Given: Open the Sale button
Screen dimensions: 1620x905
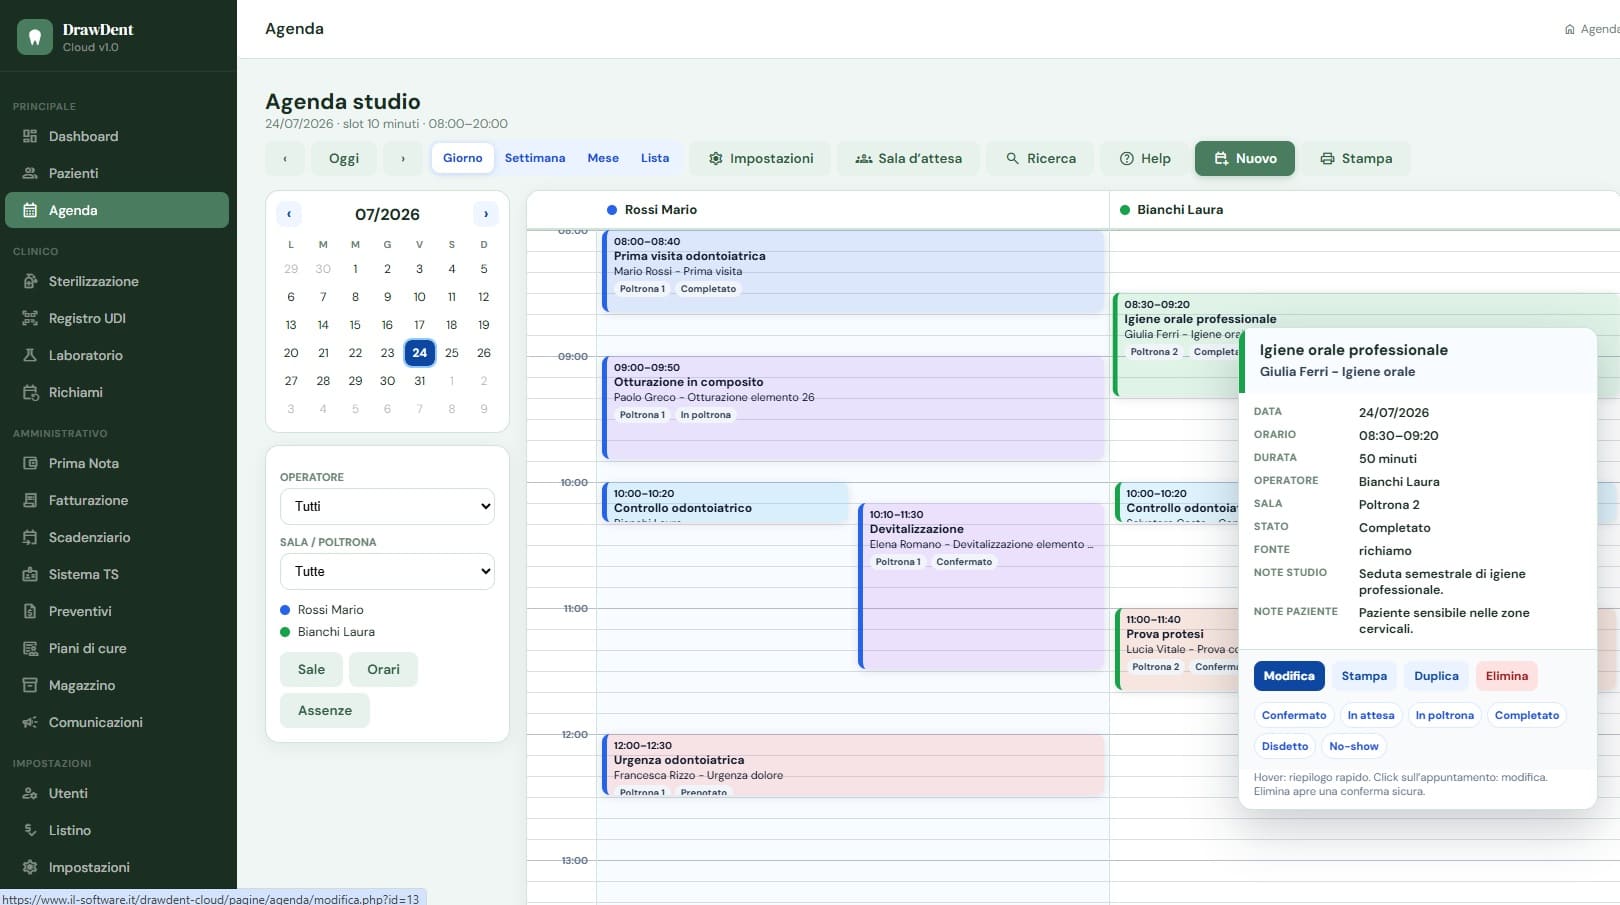Looking at the screenshot, I should (311, 669).
